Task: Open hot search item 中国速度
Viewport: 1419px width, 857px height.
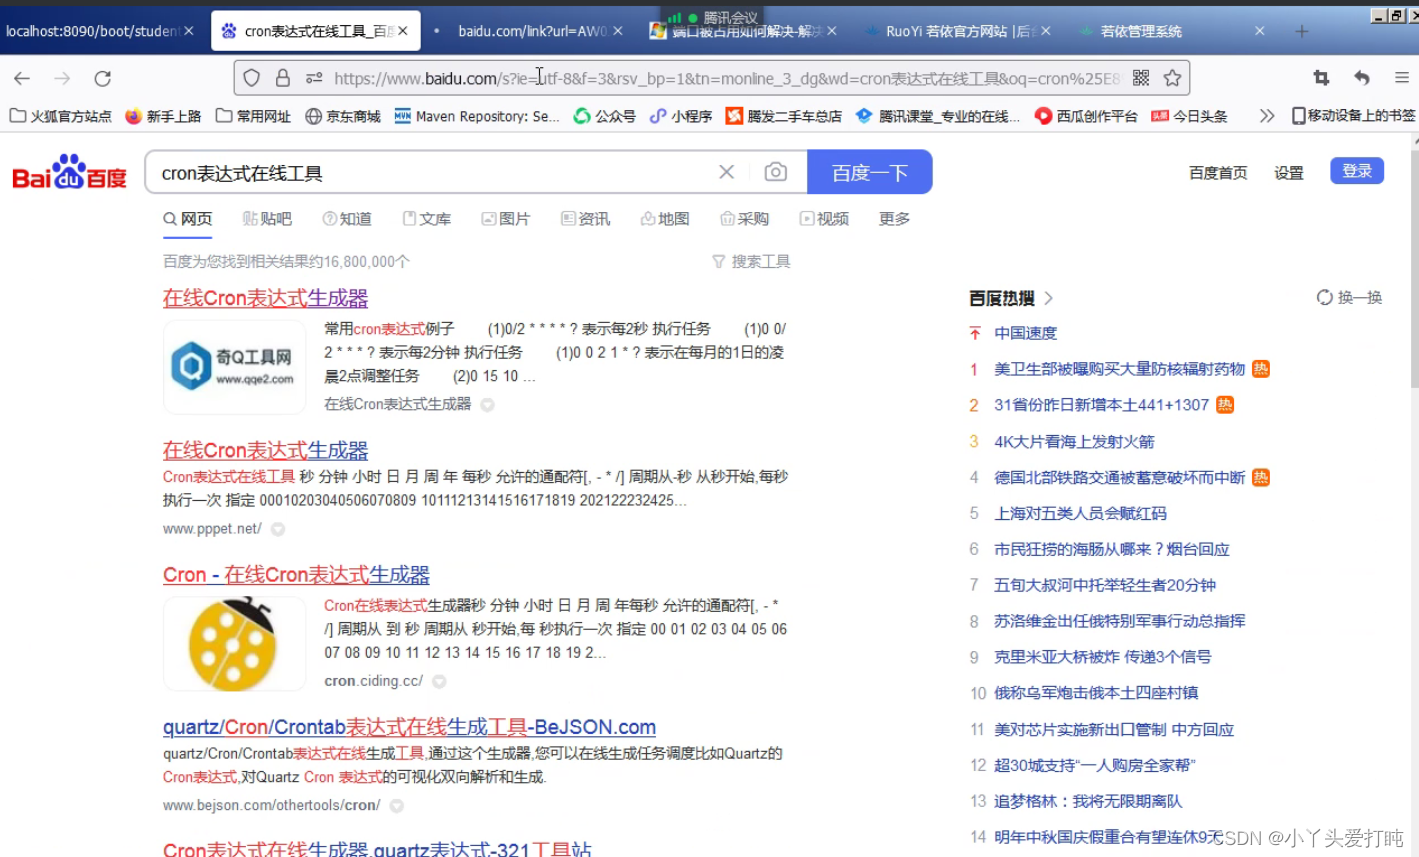Action: pyautogui.click(x=1025, y=333)
